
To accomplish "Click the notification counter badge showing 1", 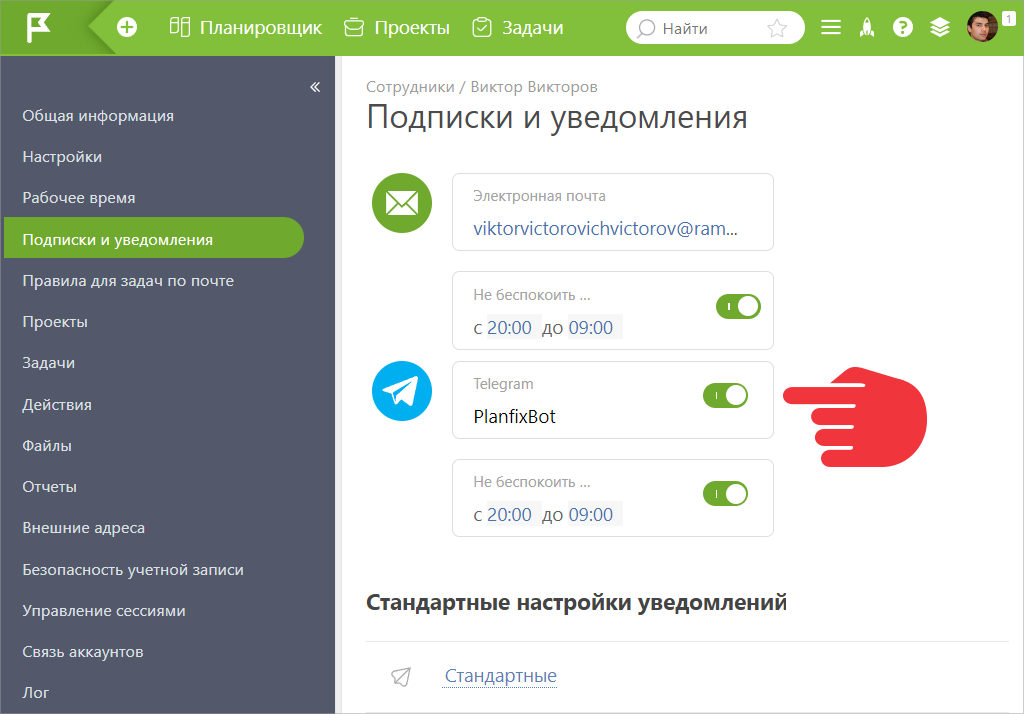I will click(1009, 19).
